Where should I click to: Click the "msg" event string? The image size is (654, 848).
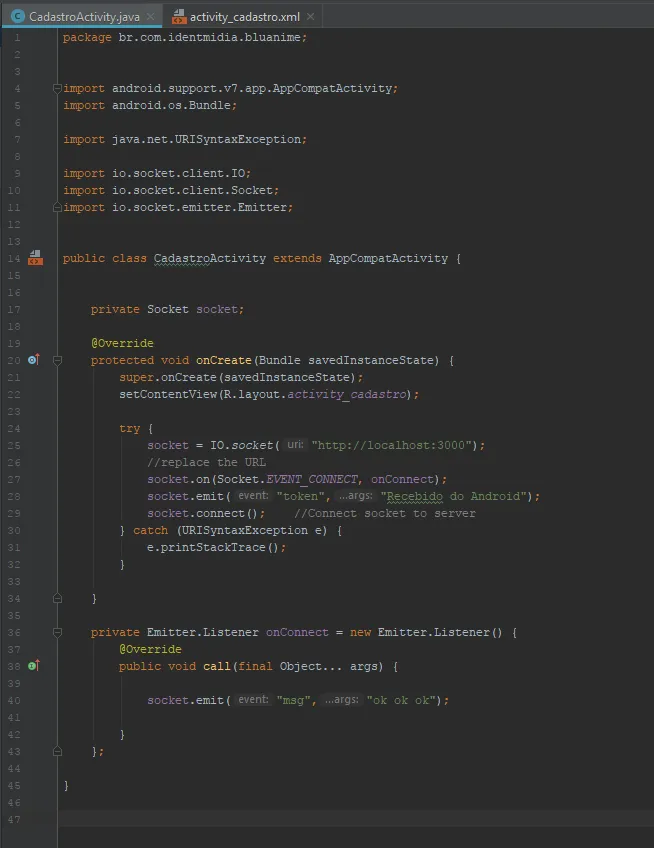[293, 700]
